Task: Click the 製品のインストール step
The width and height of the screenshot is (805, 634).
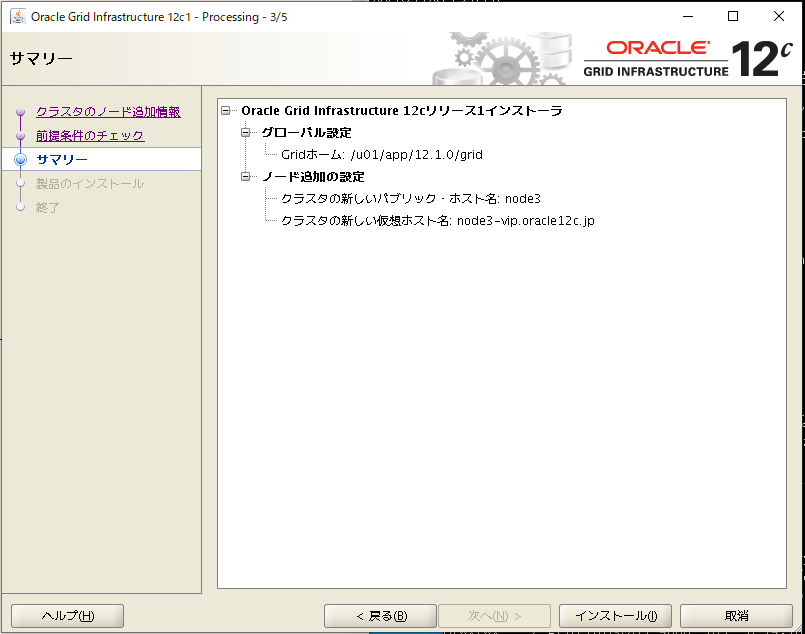Action: tap(90, 183)
